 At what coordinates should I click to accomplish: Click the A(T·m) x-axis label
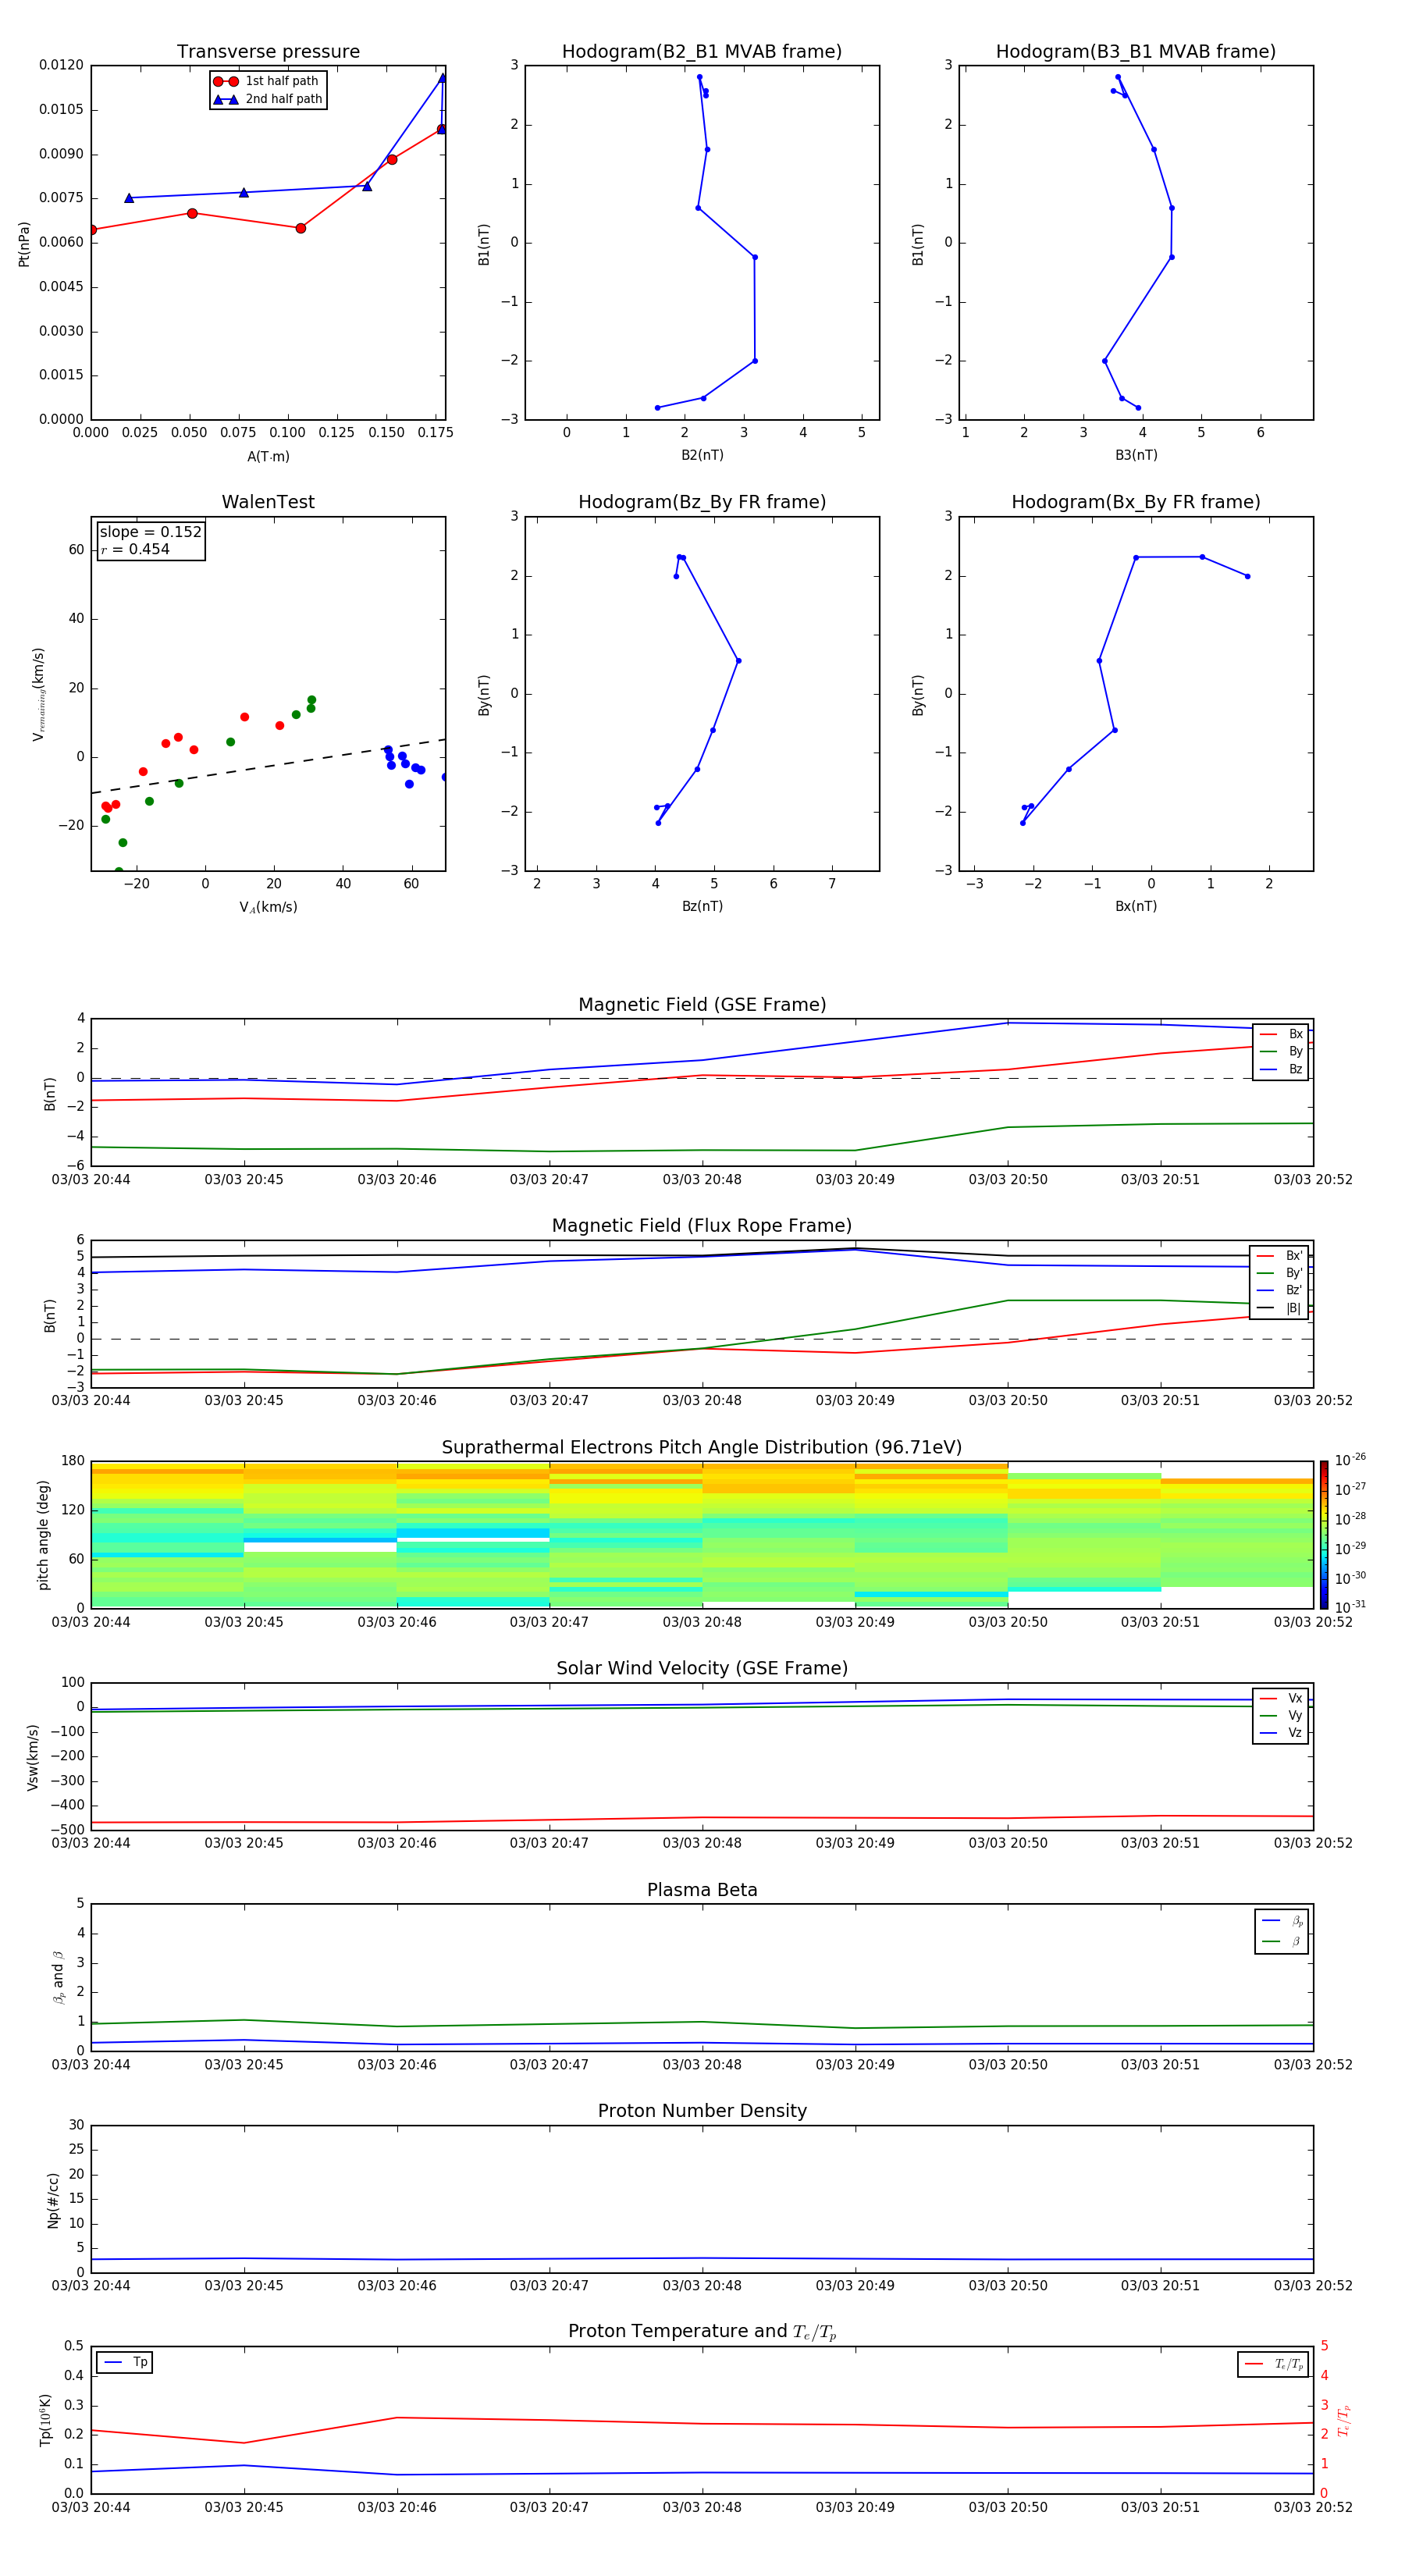(x=268, y=456)
